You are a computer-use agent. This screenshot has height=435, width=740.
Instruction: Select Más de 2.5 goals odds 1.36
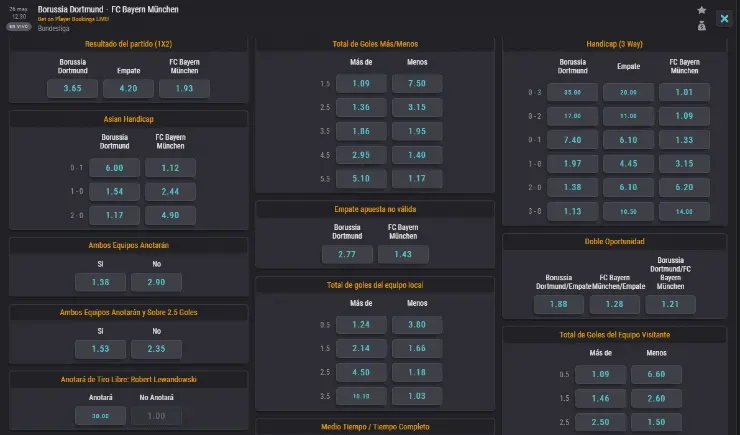click(x=361, y=107)
